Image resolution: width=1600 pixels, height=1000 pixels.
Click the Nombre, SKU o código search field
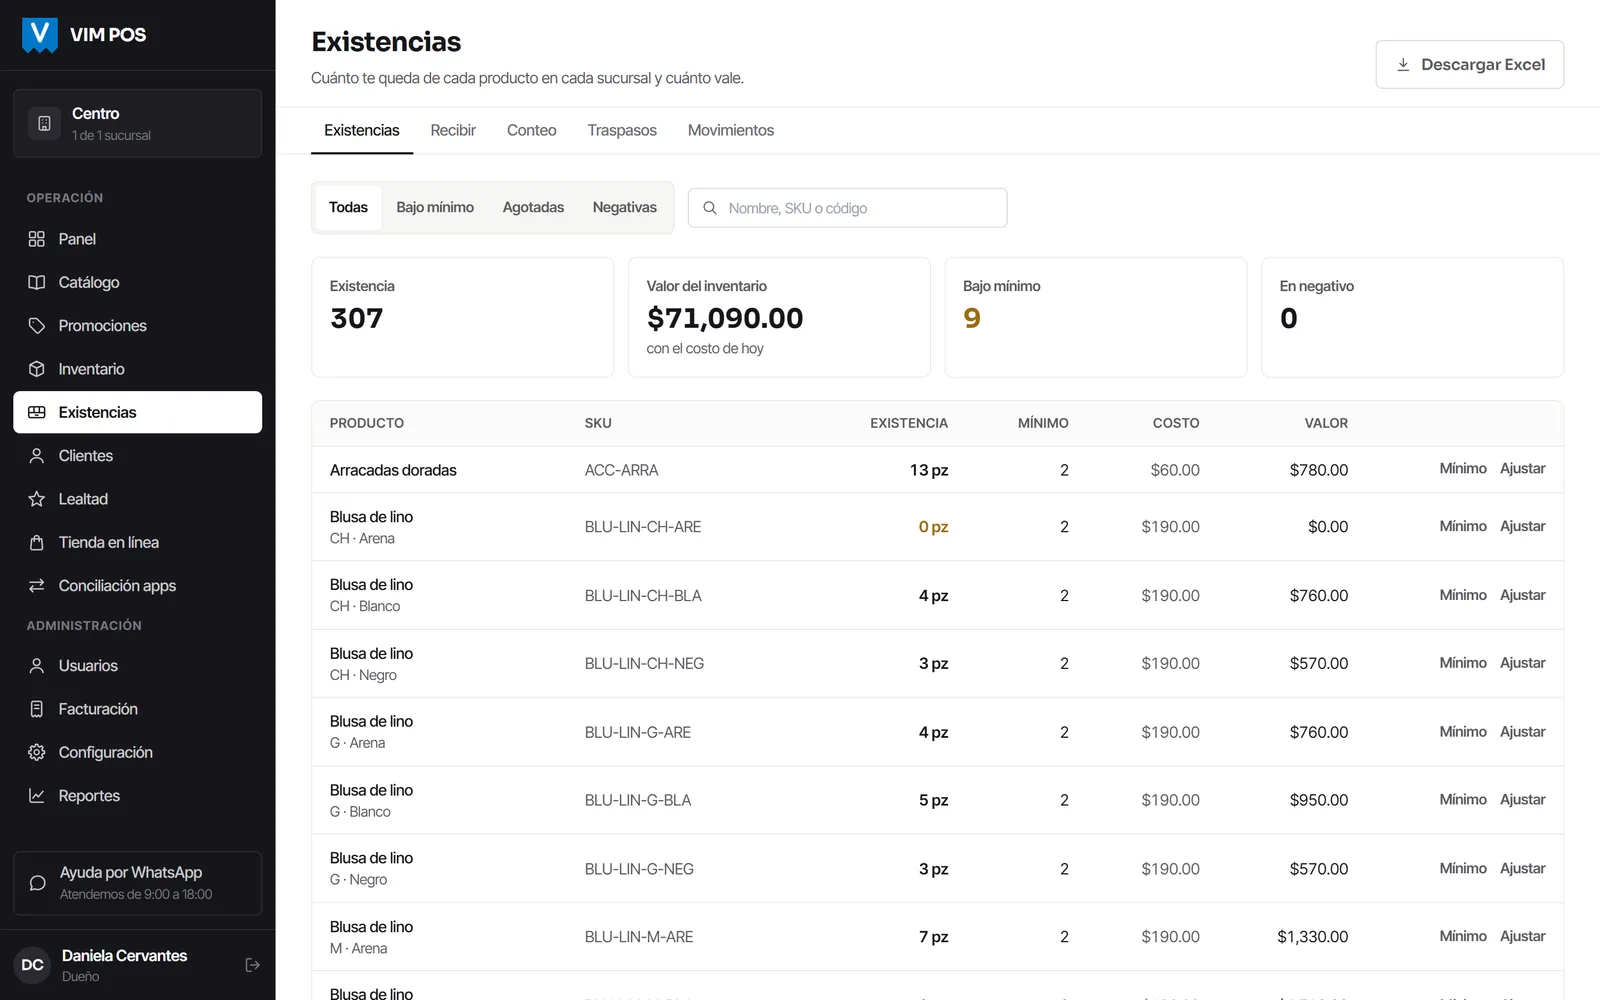tap(847, 208)
